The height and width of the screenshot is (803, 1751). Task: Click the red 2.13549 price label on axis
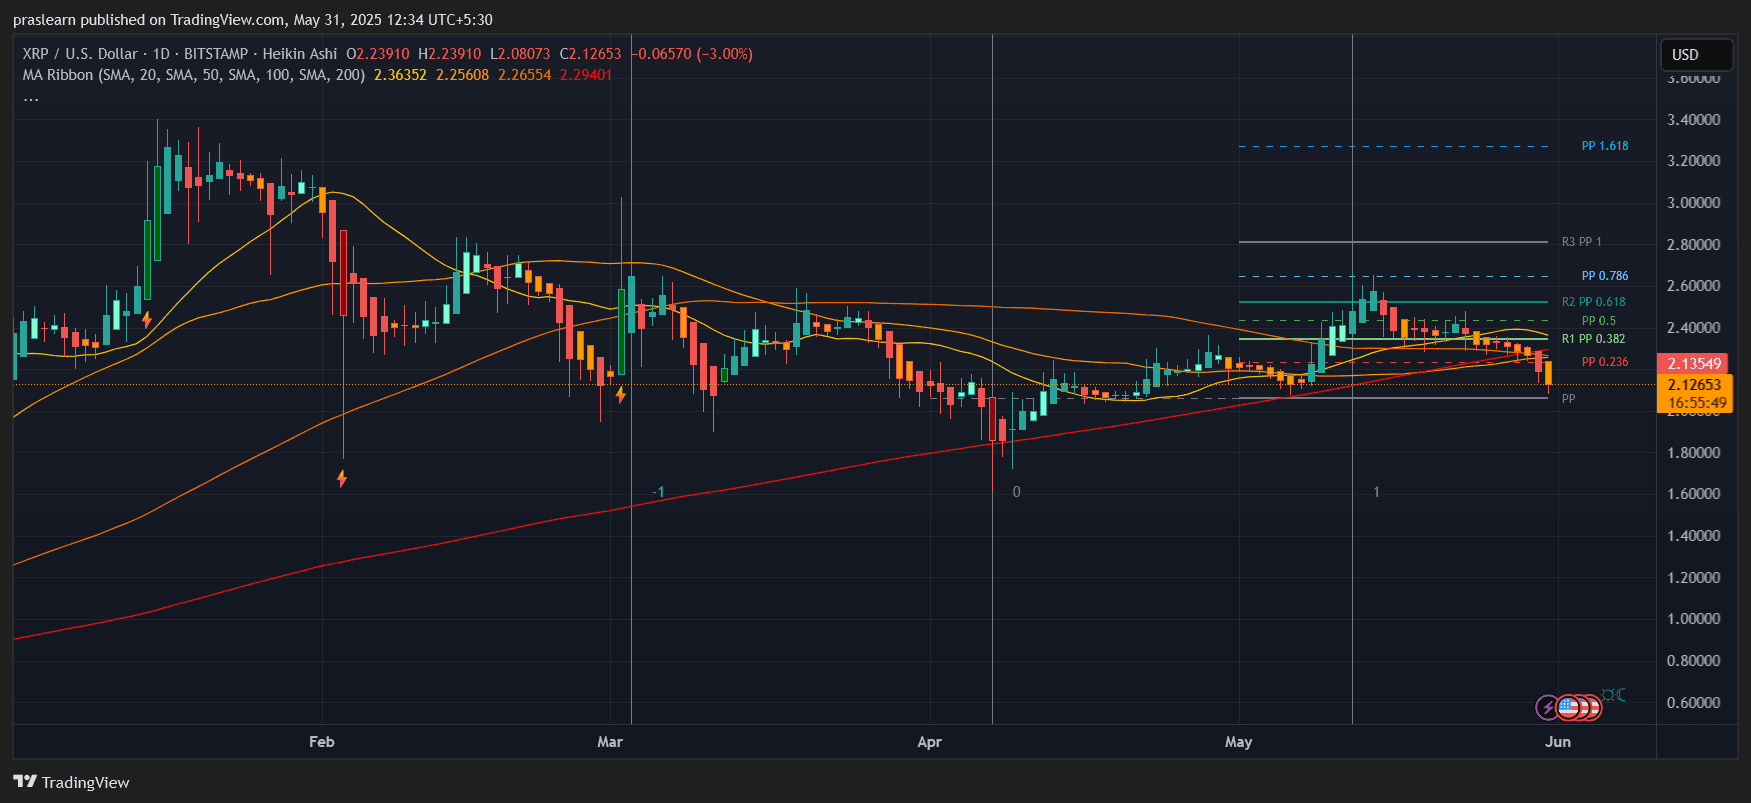1693,364
